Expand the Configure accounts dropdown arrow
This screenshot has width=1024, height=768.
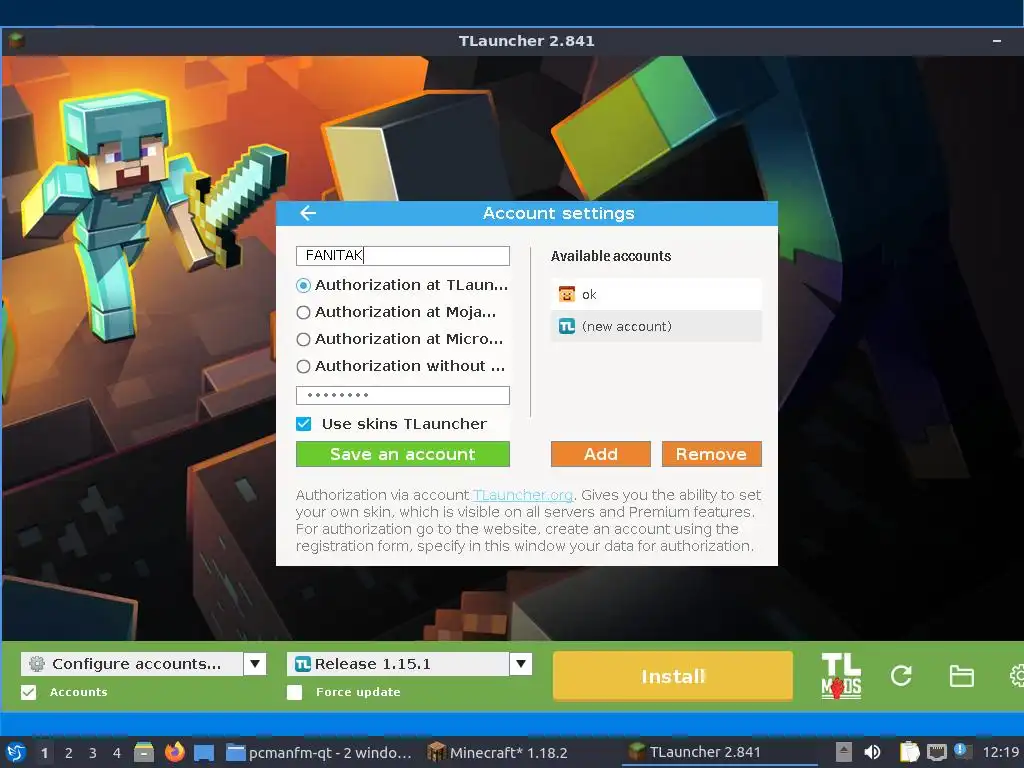click(x=255, y=664)
